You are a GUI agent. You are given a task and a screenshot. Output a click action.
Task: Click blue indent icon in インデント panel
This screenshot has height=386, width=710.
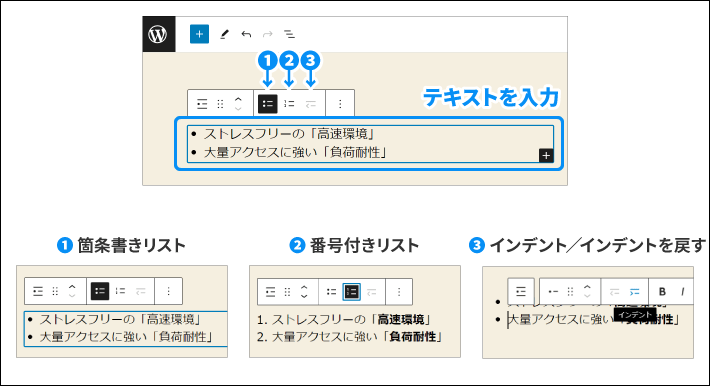[635, 292]
